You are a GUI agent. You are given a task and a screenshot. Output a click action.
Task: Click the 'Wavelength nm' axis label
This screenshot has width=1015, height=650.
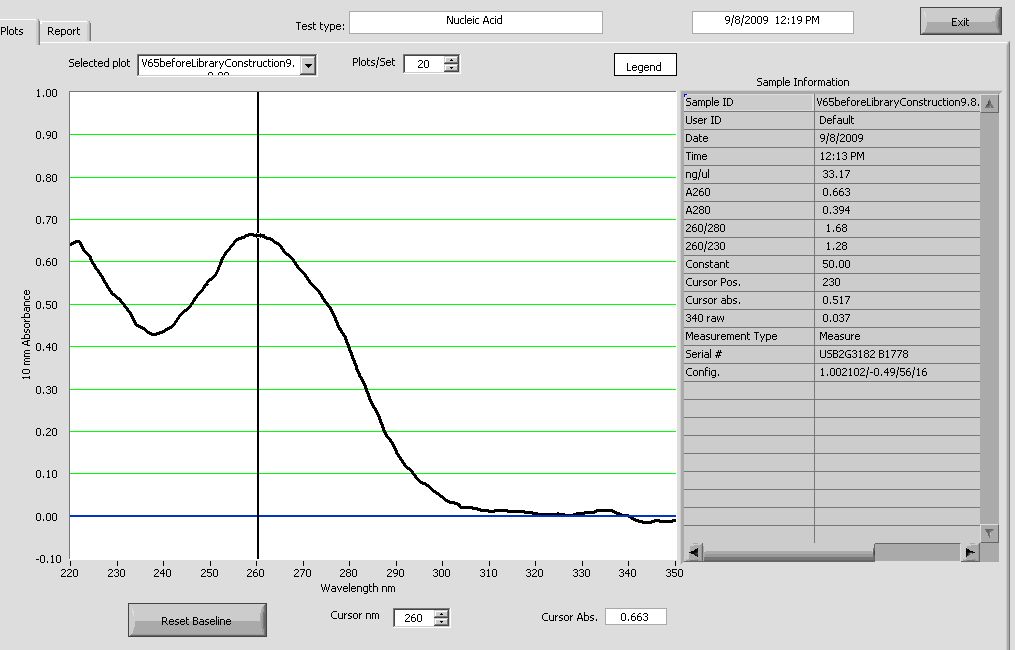coord(358,588)
